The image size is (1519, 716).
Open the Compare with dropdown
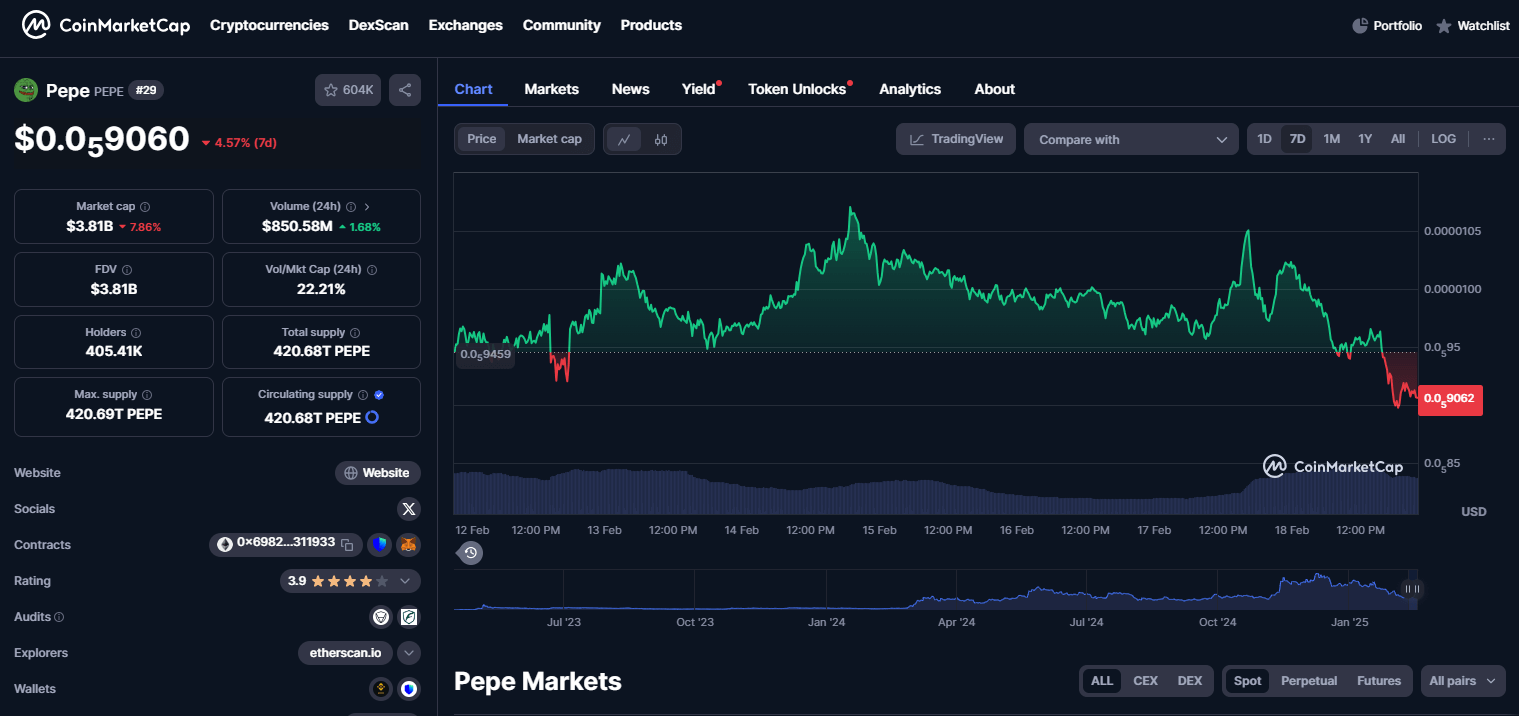[1130, 139]
